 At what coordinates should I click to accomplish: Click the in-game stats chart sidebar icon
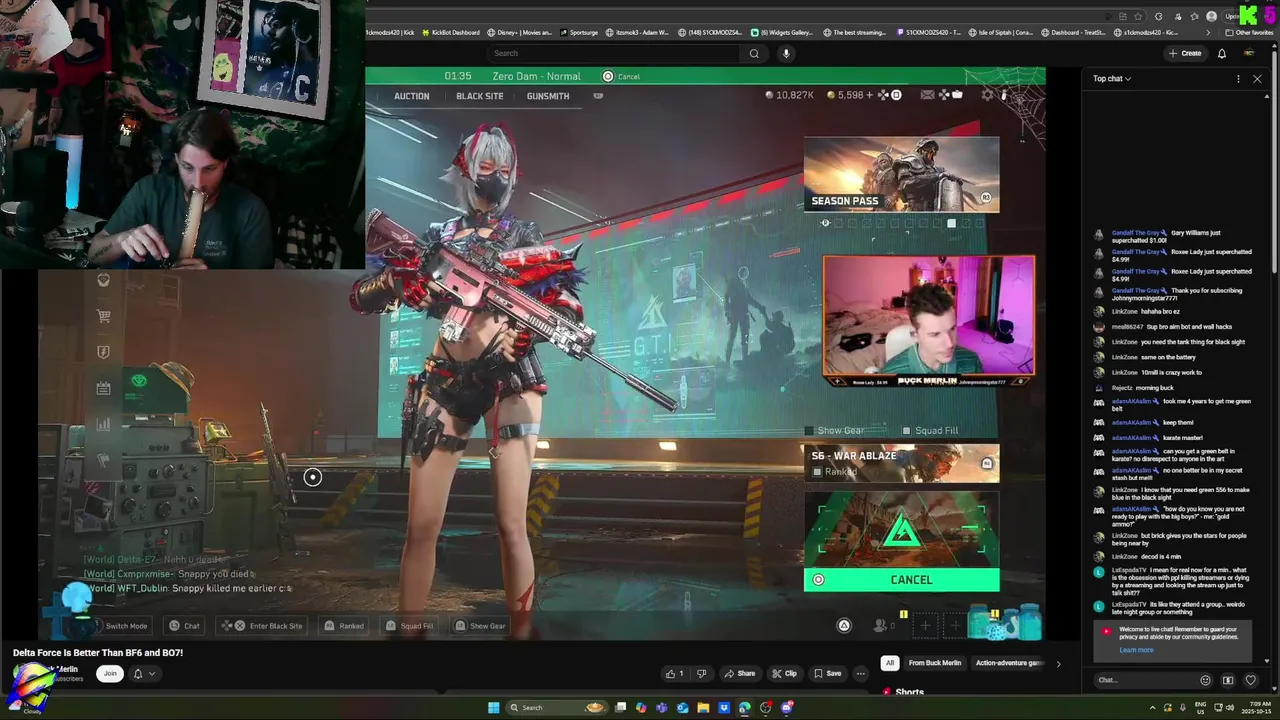pos(103,424)
